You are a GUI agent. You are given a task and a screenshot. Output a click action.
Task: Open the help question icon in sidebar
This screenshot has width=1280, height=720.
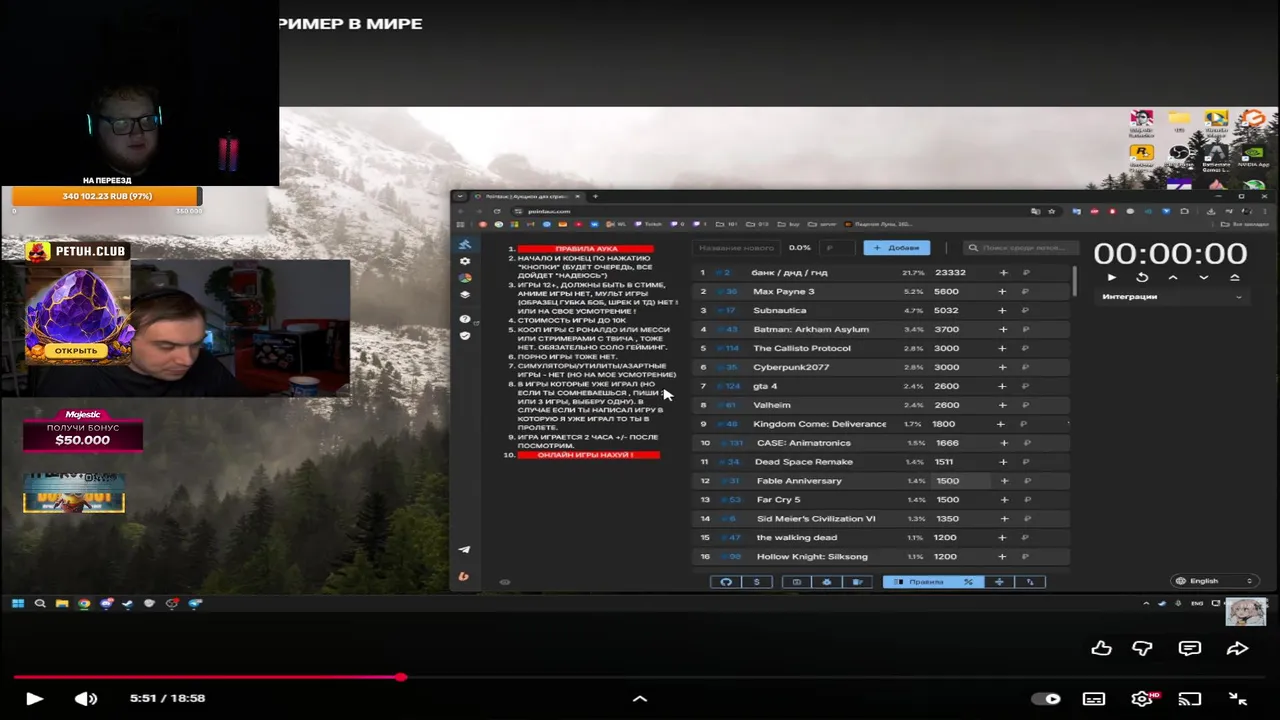pyautogui.click(x=464, y=319)
